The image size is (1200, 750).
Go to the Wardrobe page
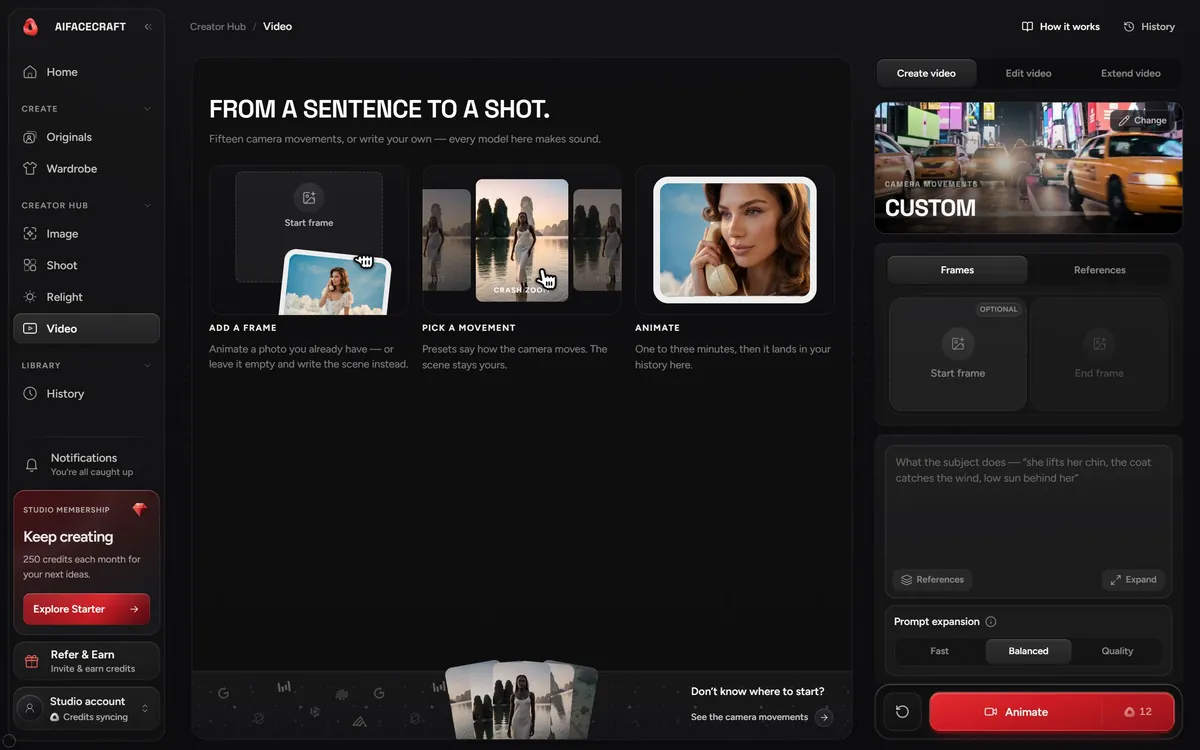pyautogui.click(x=86, y=169)
